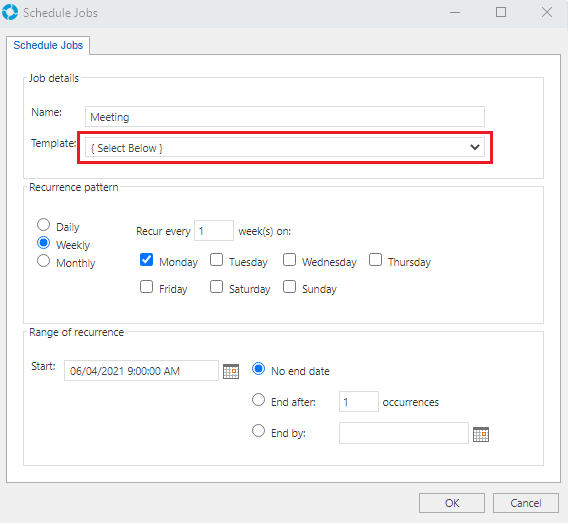The height and width of the screenshot is (524, 568).
Task: Confirm with the OK button
Action: [452, 503]
